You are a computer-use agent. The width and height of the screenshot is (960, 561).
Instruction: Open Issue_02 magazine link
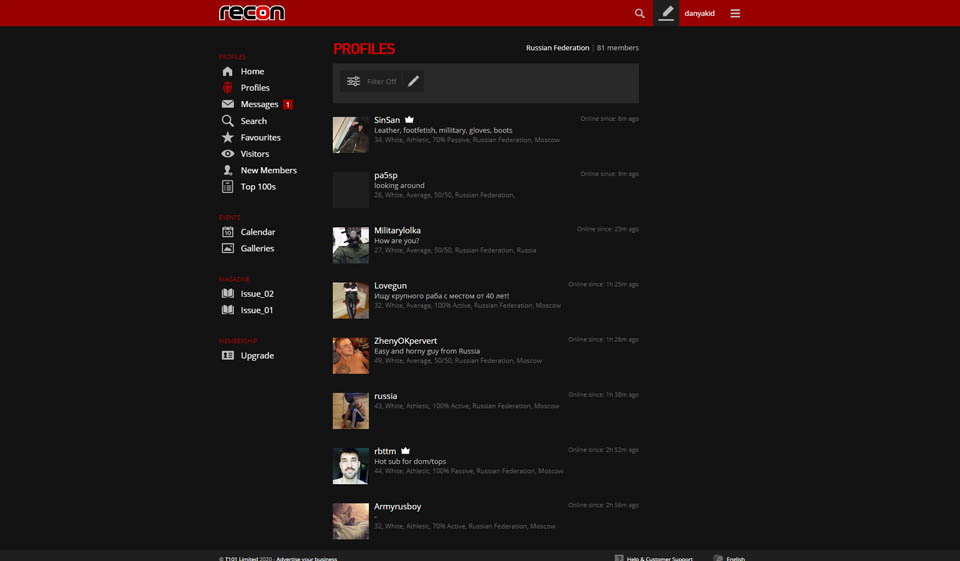(x=257, y=294)
